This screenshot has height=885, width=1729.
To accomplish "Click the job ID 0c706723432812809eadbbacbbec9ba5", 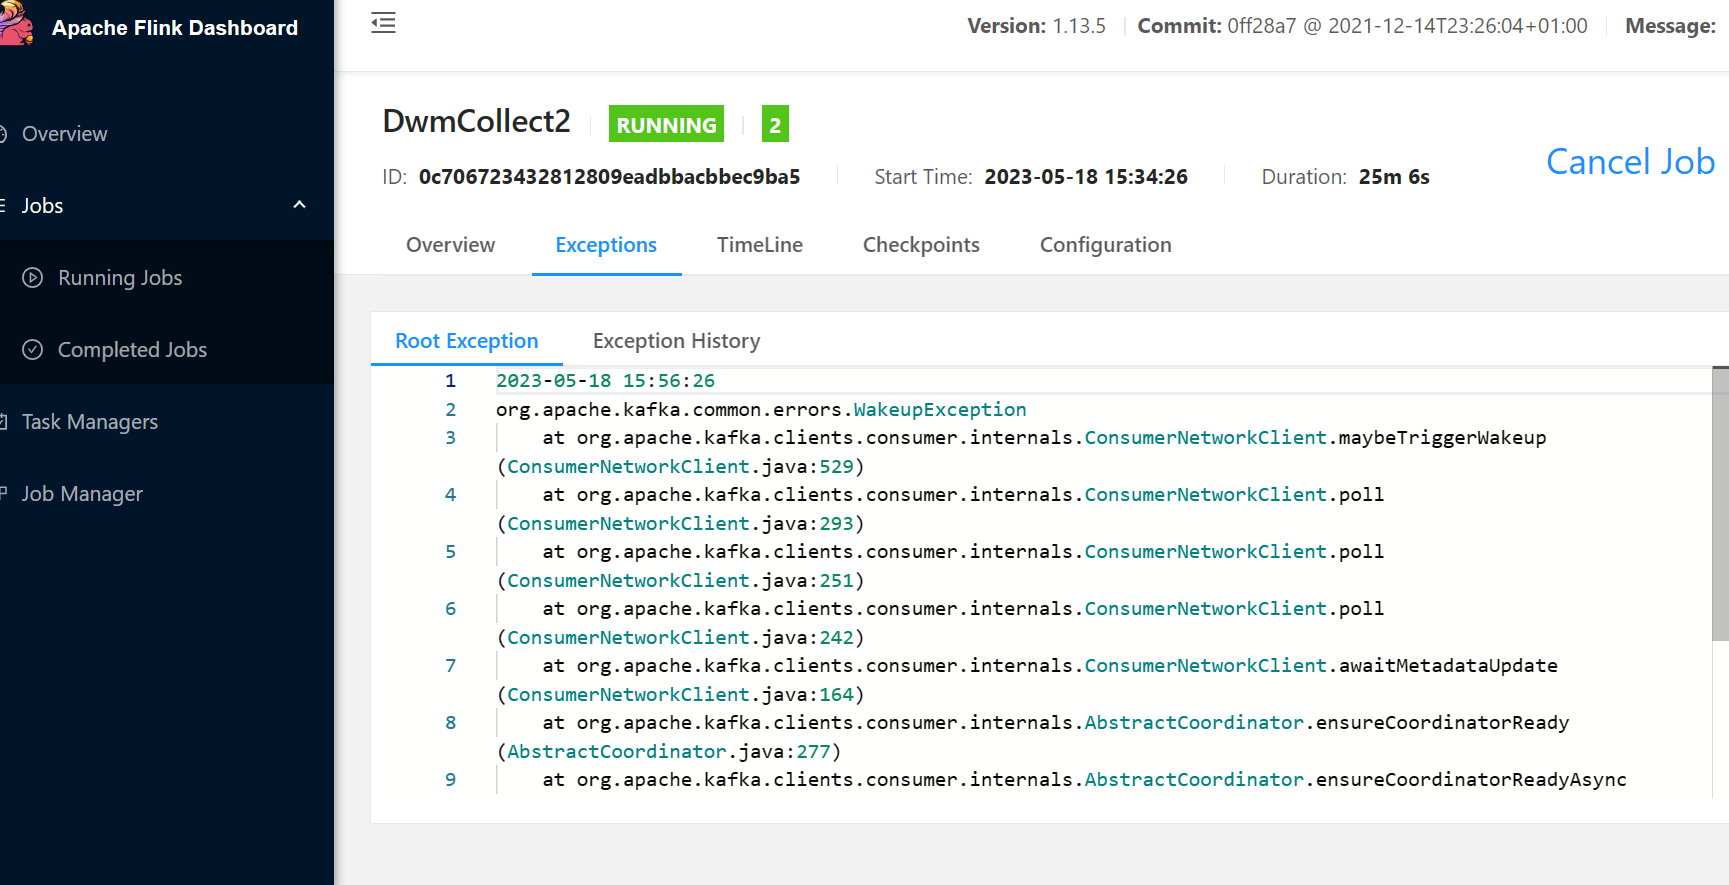I will 609,177.
